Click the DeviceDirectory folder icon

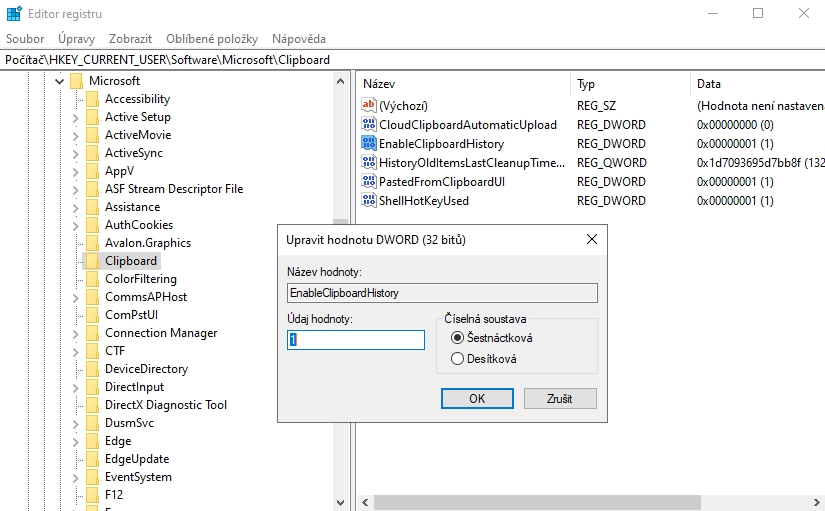point(92,369)
